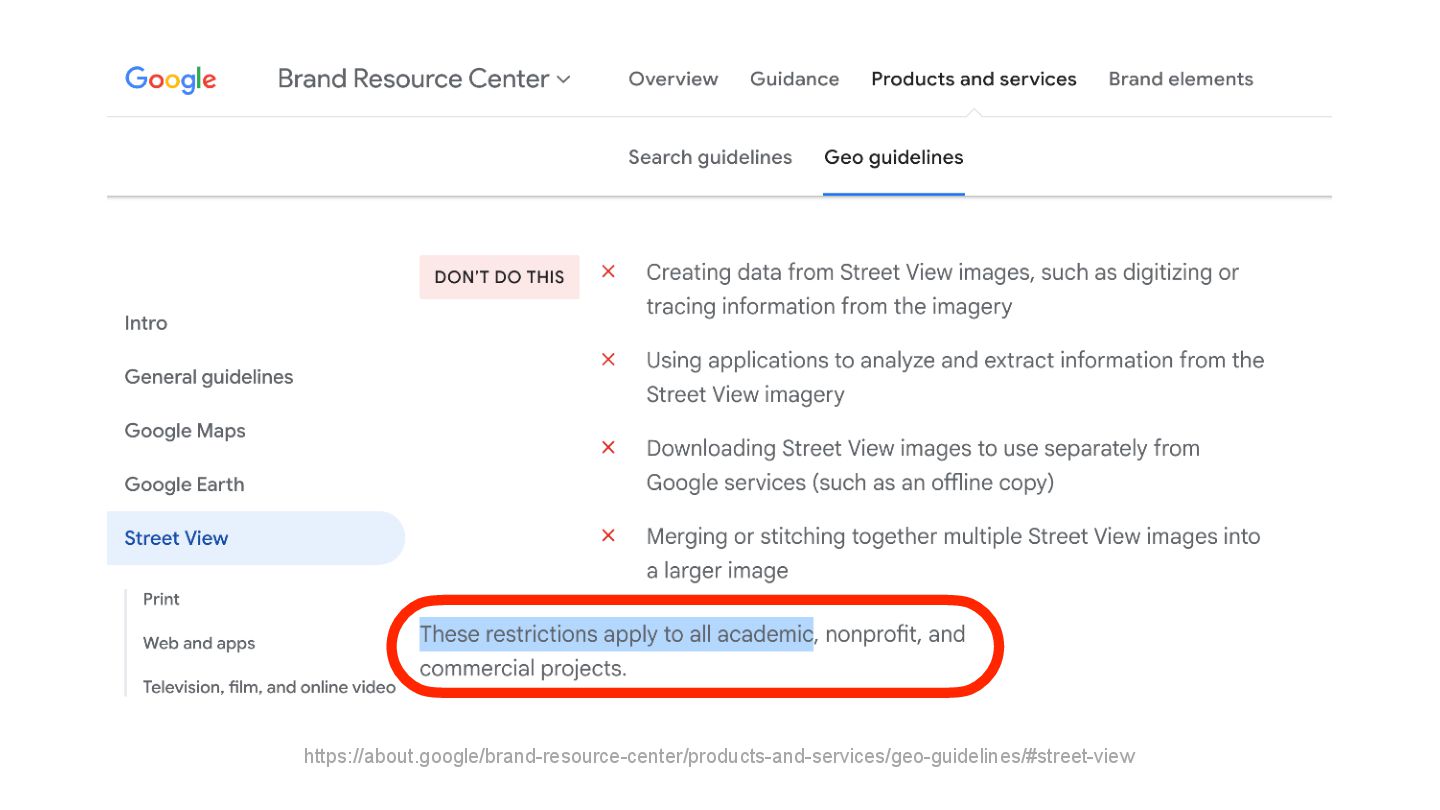1440x810 pixels.
Task: Navigate to General guidelines in the sidebar
Action: pyautogui.click(x=209, y=377)
